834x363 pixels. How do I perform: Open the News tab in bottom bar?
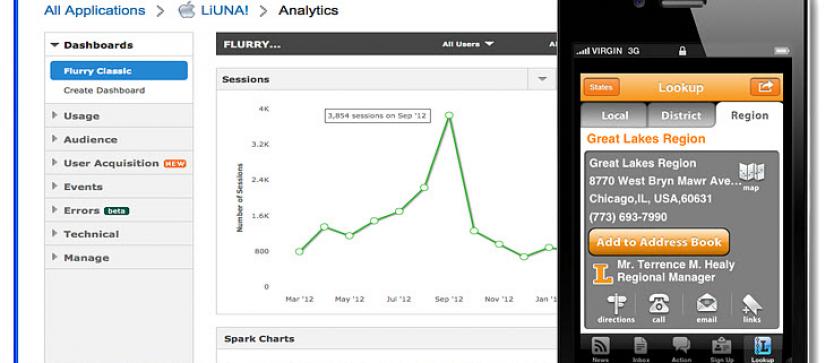601,349
